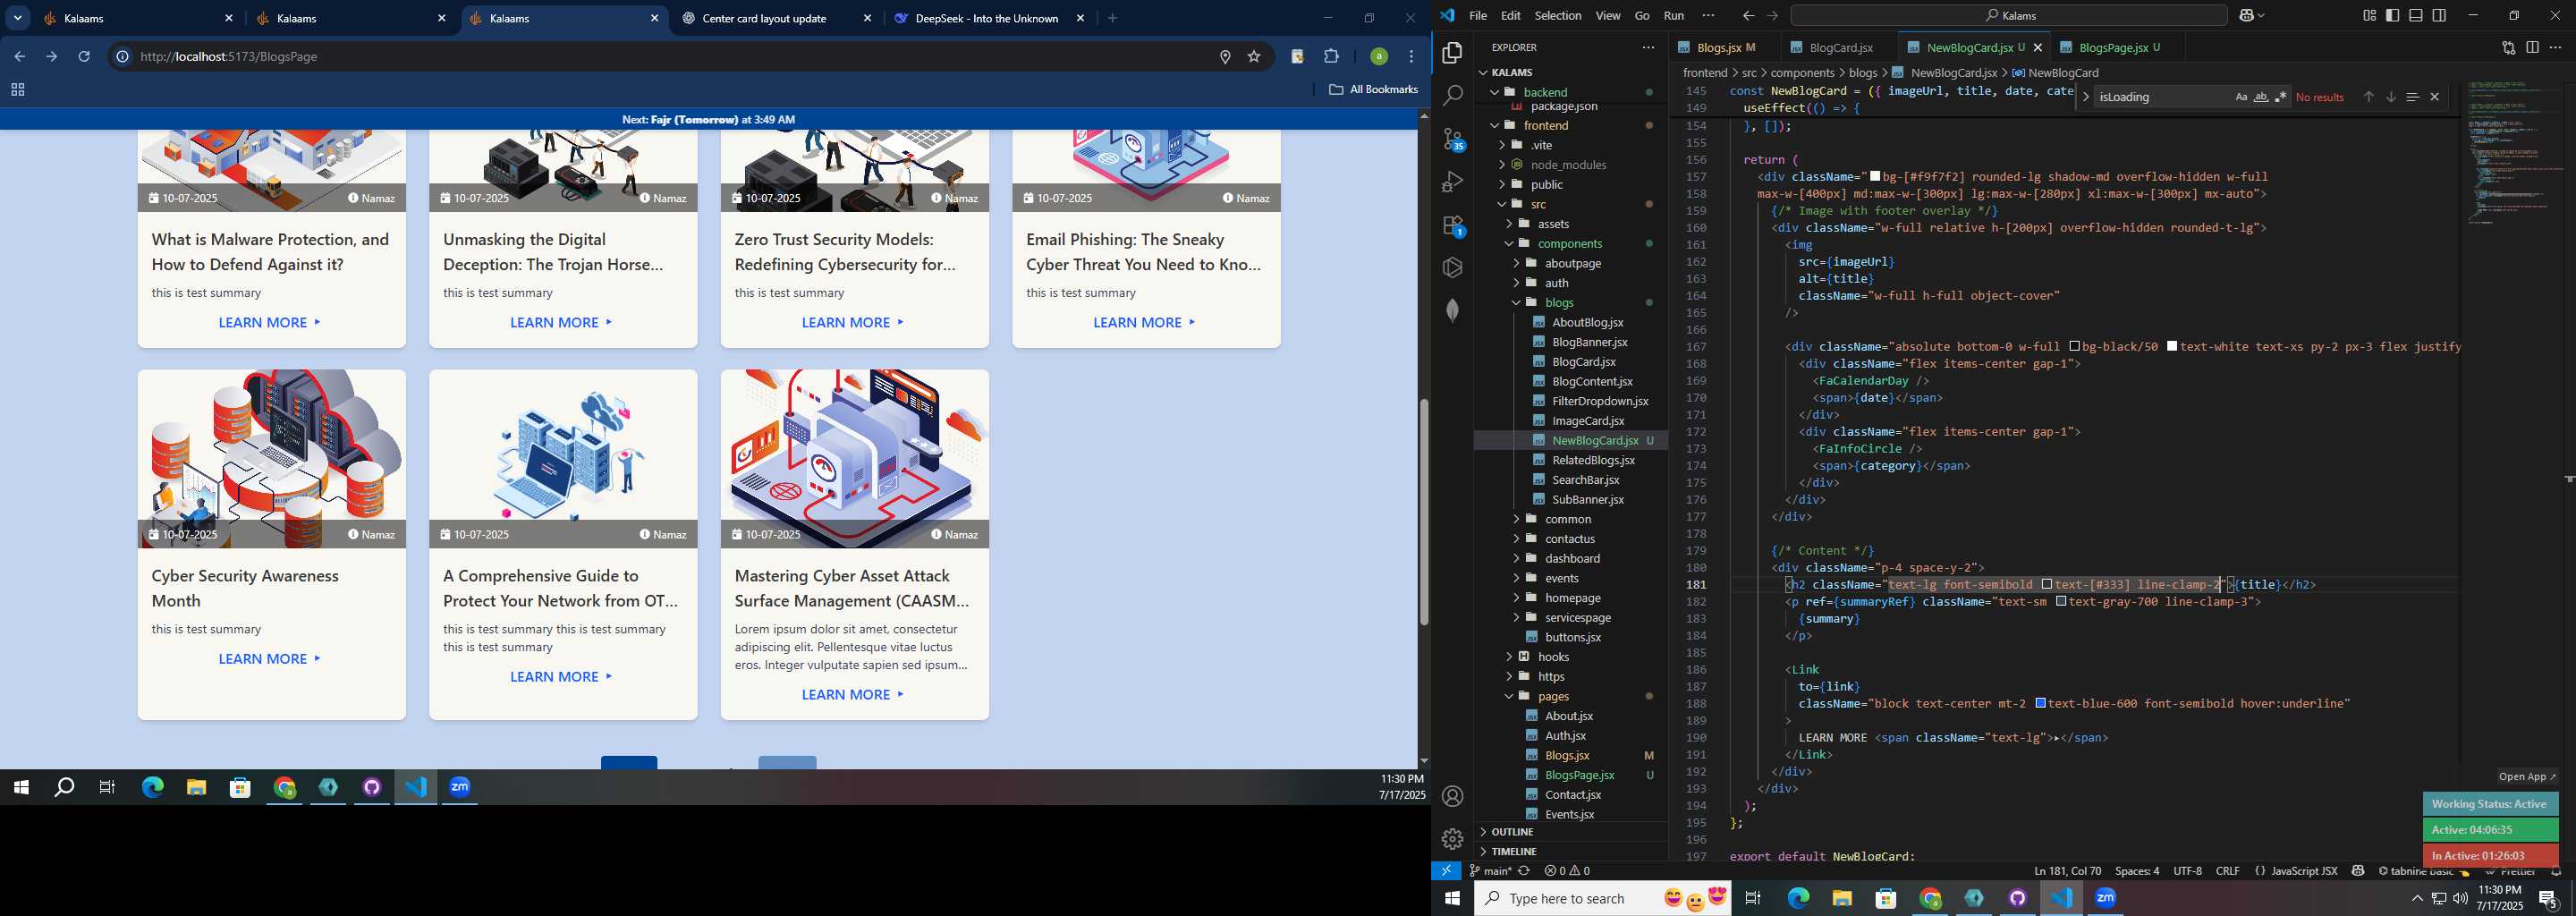Click the MongoDB leaf icon in activity bar
The width and height of the screenshot is (2576, 916).
click(x=1452, y=310)
